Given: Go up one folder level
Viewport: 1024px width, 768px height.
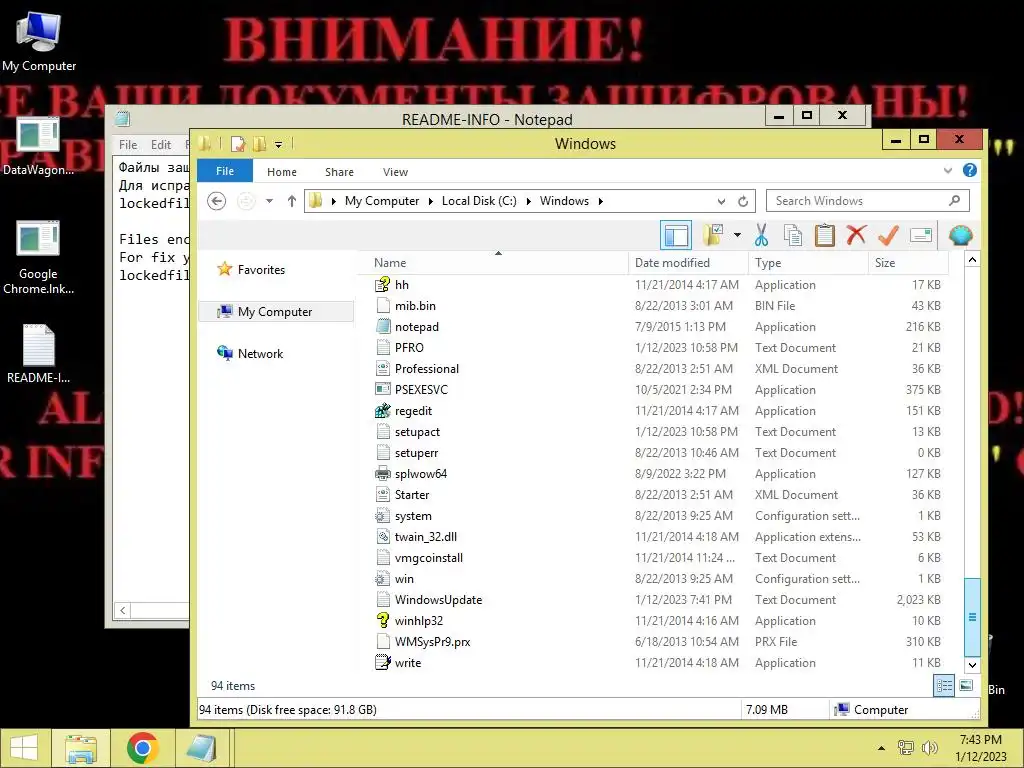Looking at the screenshot, I should [x=292, y=201].
